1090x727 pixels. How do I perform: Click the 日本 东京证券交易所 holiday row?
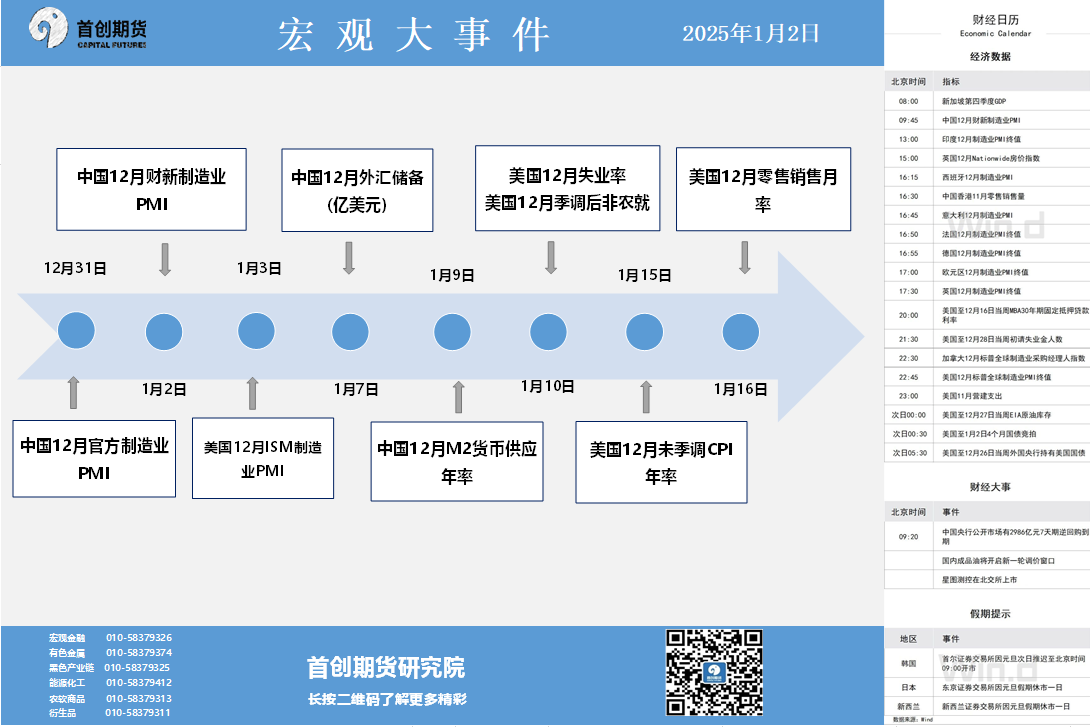(x=987, y=687)
